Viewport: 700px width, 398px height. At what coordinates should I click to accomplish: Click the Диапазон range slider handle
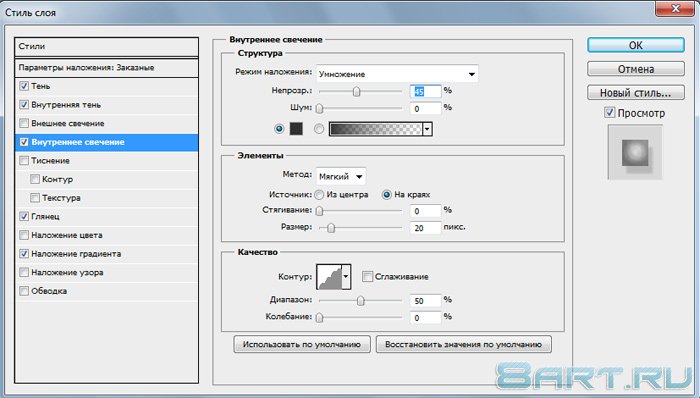point(360,301)
